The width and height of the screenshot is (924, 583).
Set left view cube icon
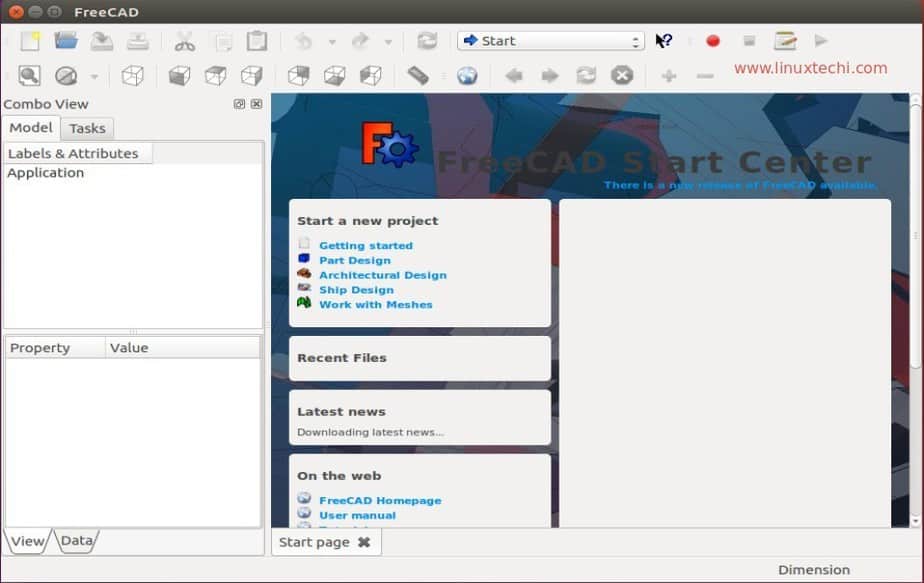(371, 76)
